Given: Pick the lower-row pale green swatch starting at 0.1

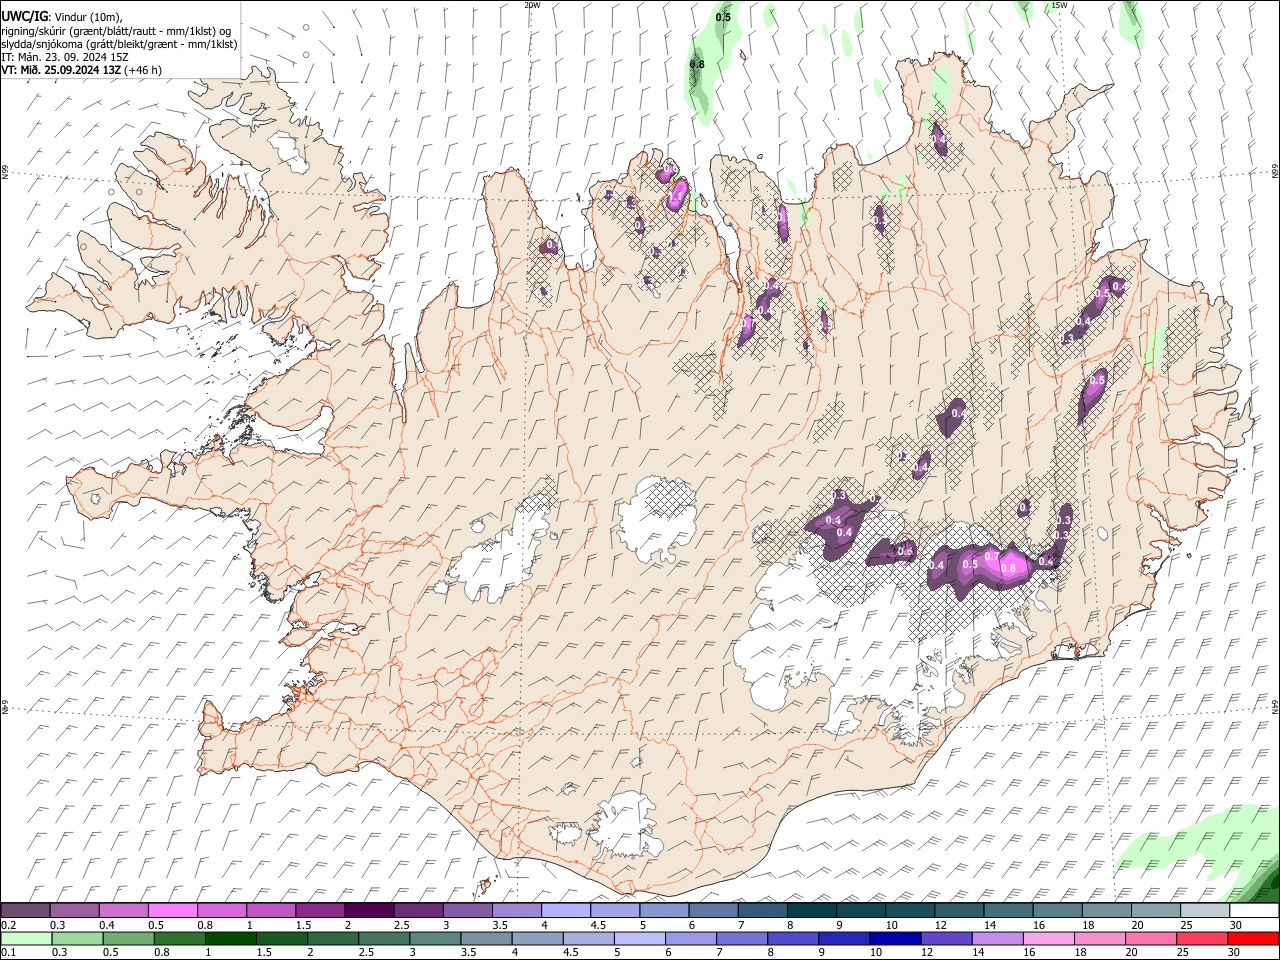Looking at the screenshot, I should pyautogui.click(x=26, y=938).
